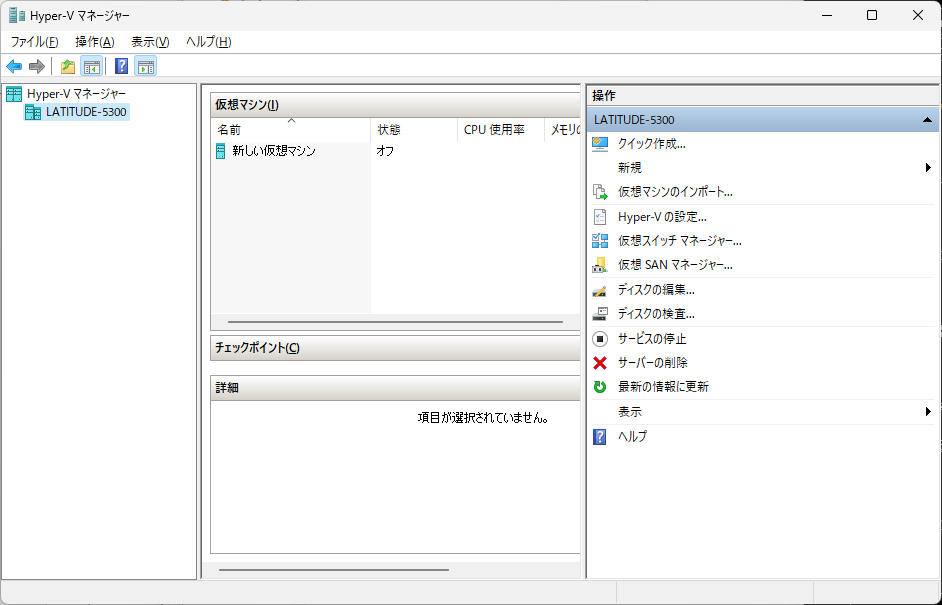Select the 新規 action entry
This screenshot has height=605, width=942.
[x=630, y=168]
